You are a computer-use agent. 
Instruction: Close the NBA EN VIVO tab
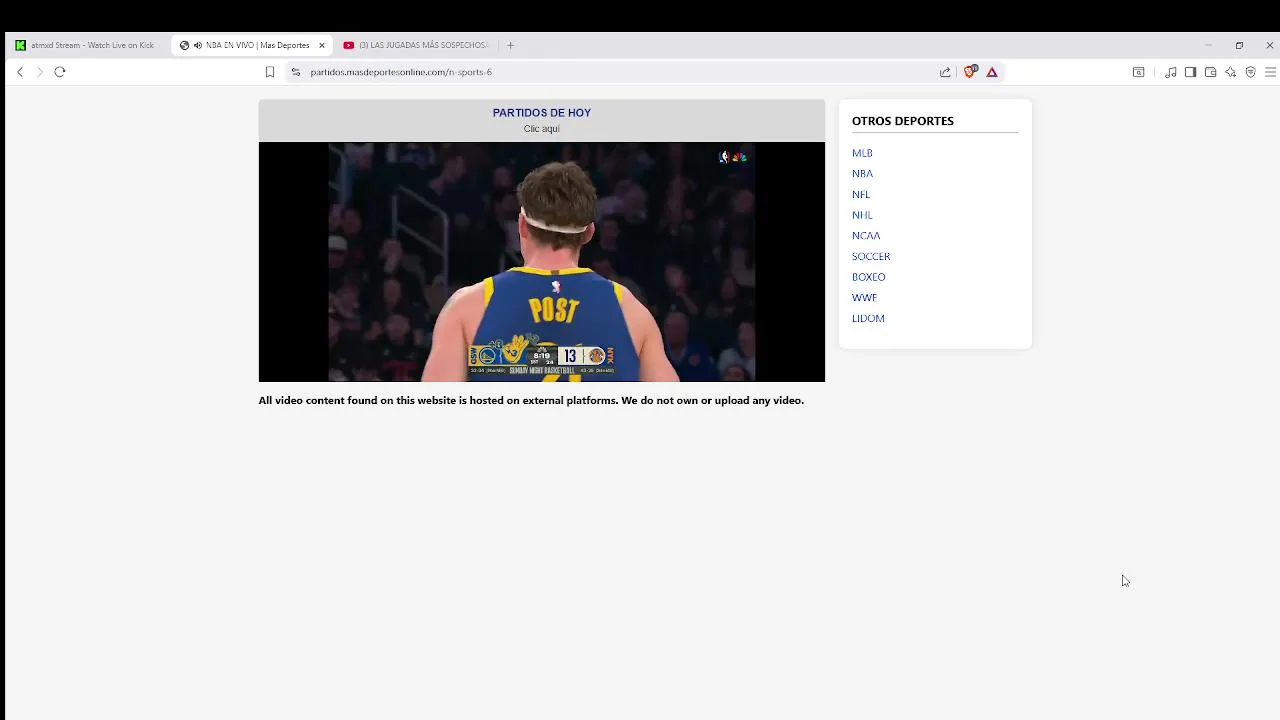point(322,45)
